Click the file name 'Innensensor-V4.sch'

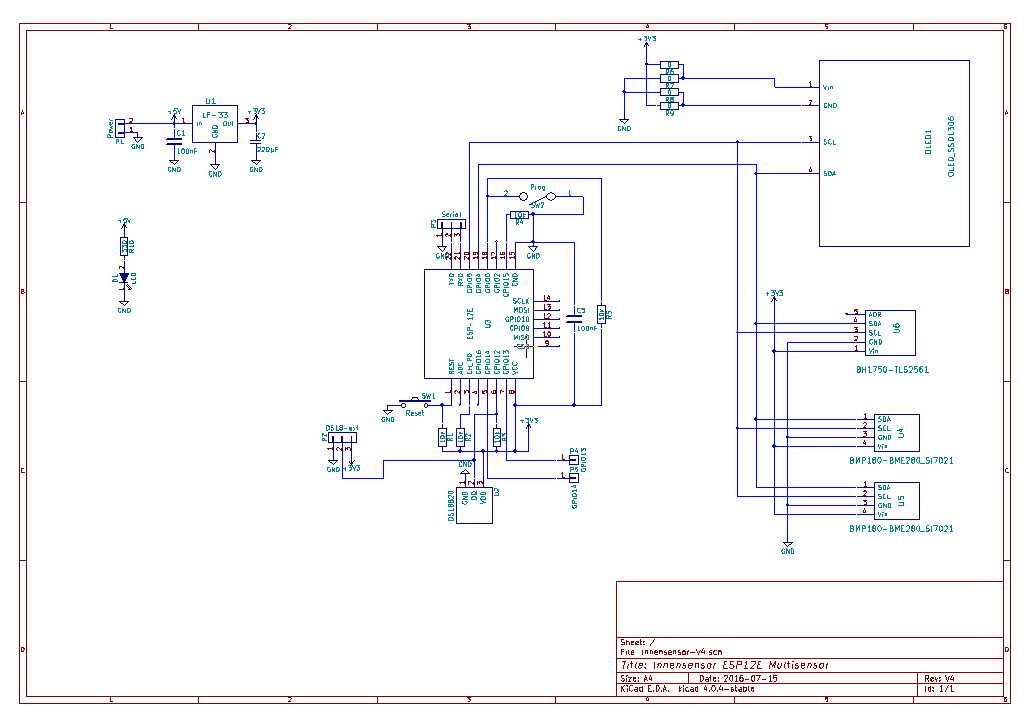(x=682, y=652)
